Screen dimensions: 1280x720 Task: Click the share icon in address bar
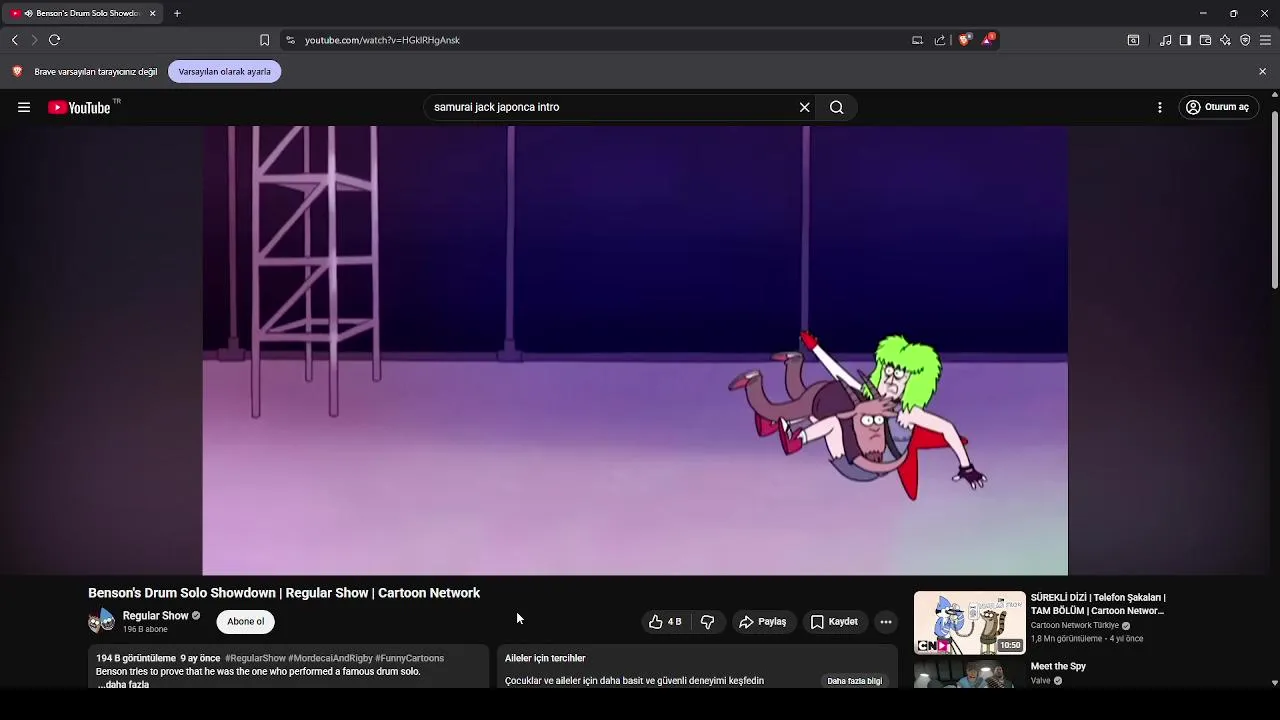[x=940, y=40]
